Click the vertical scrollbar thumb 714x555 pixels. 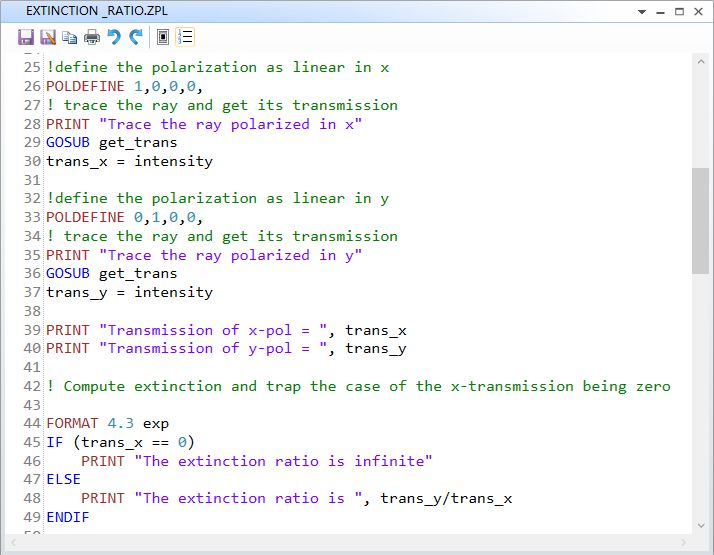click(x=700, y=220)
